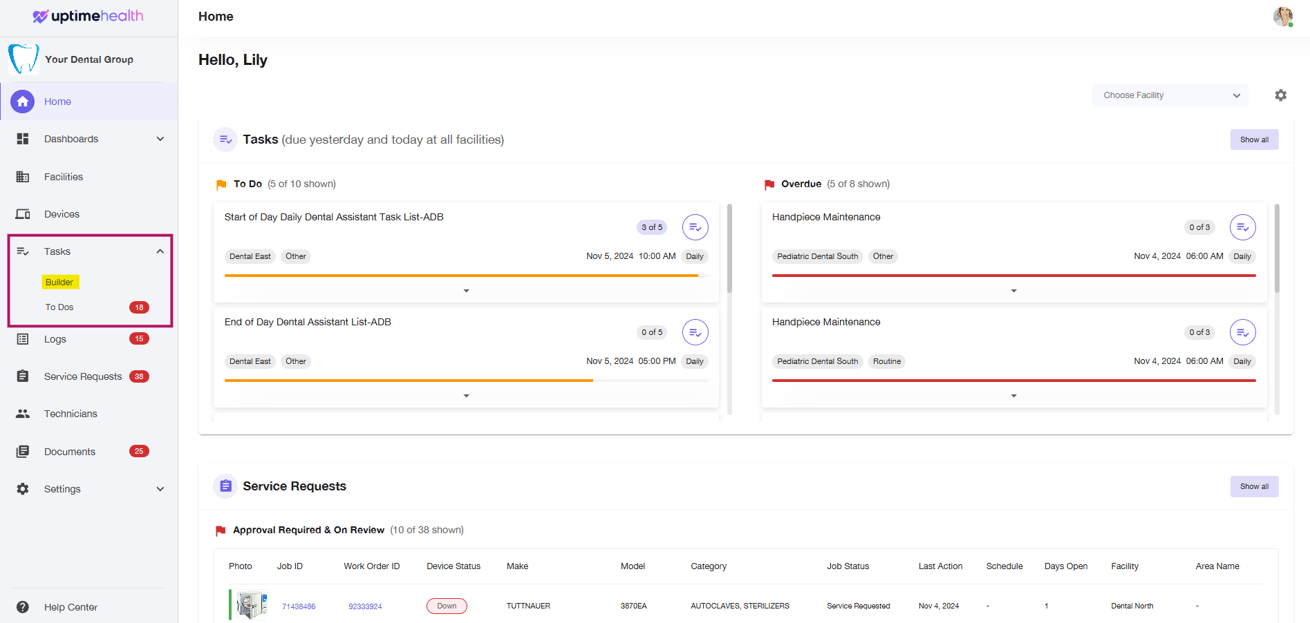This screenshot has height=623, width=1310.
Task: Expand the Dashboards sidebar section
Action: point(159,139)
